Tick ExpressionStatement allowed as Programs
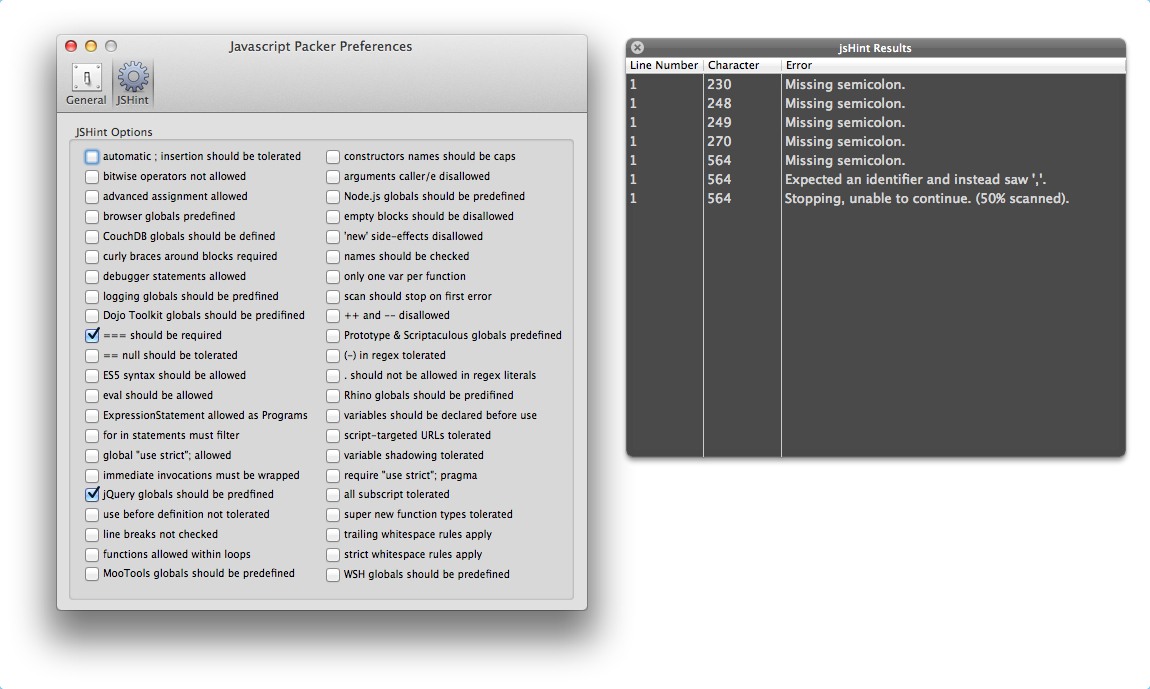 [92, 415]
